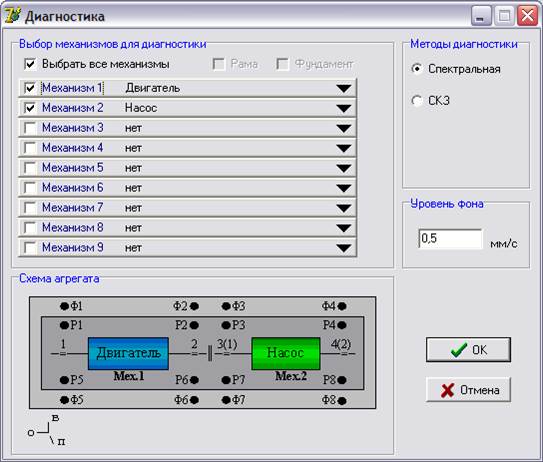The image size is (543, 462).
Task: Close the Диагностика window
Action: [x=527, y=16]
